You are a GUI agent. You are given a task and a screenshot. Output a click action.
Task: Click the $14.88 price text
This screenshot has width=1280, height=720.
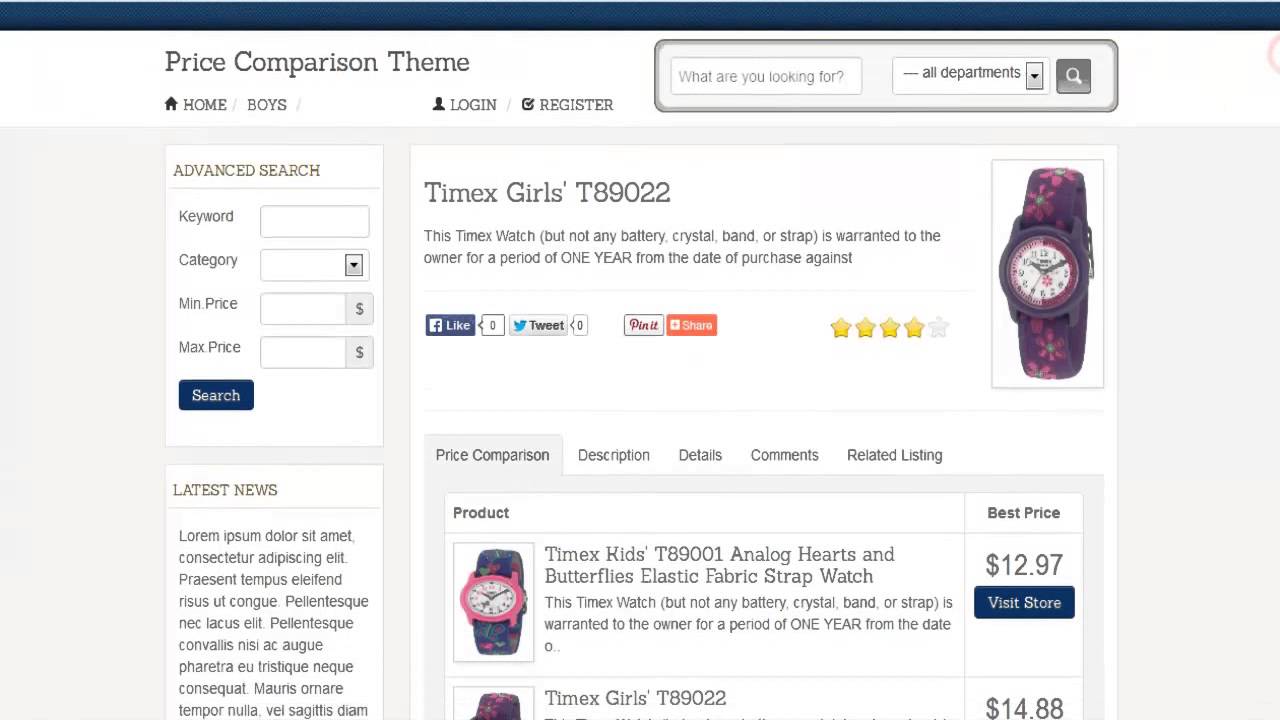point(1024,708)
